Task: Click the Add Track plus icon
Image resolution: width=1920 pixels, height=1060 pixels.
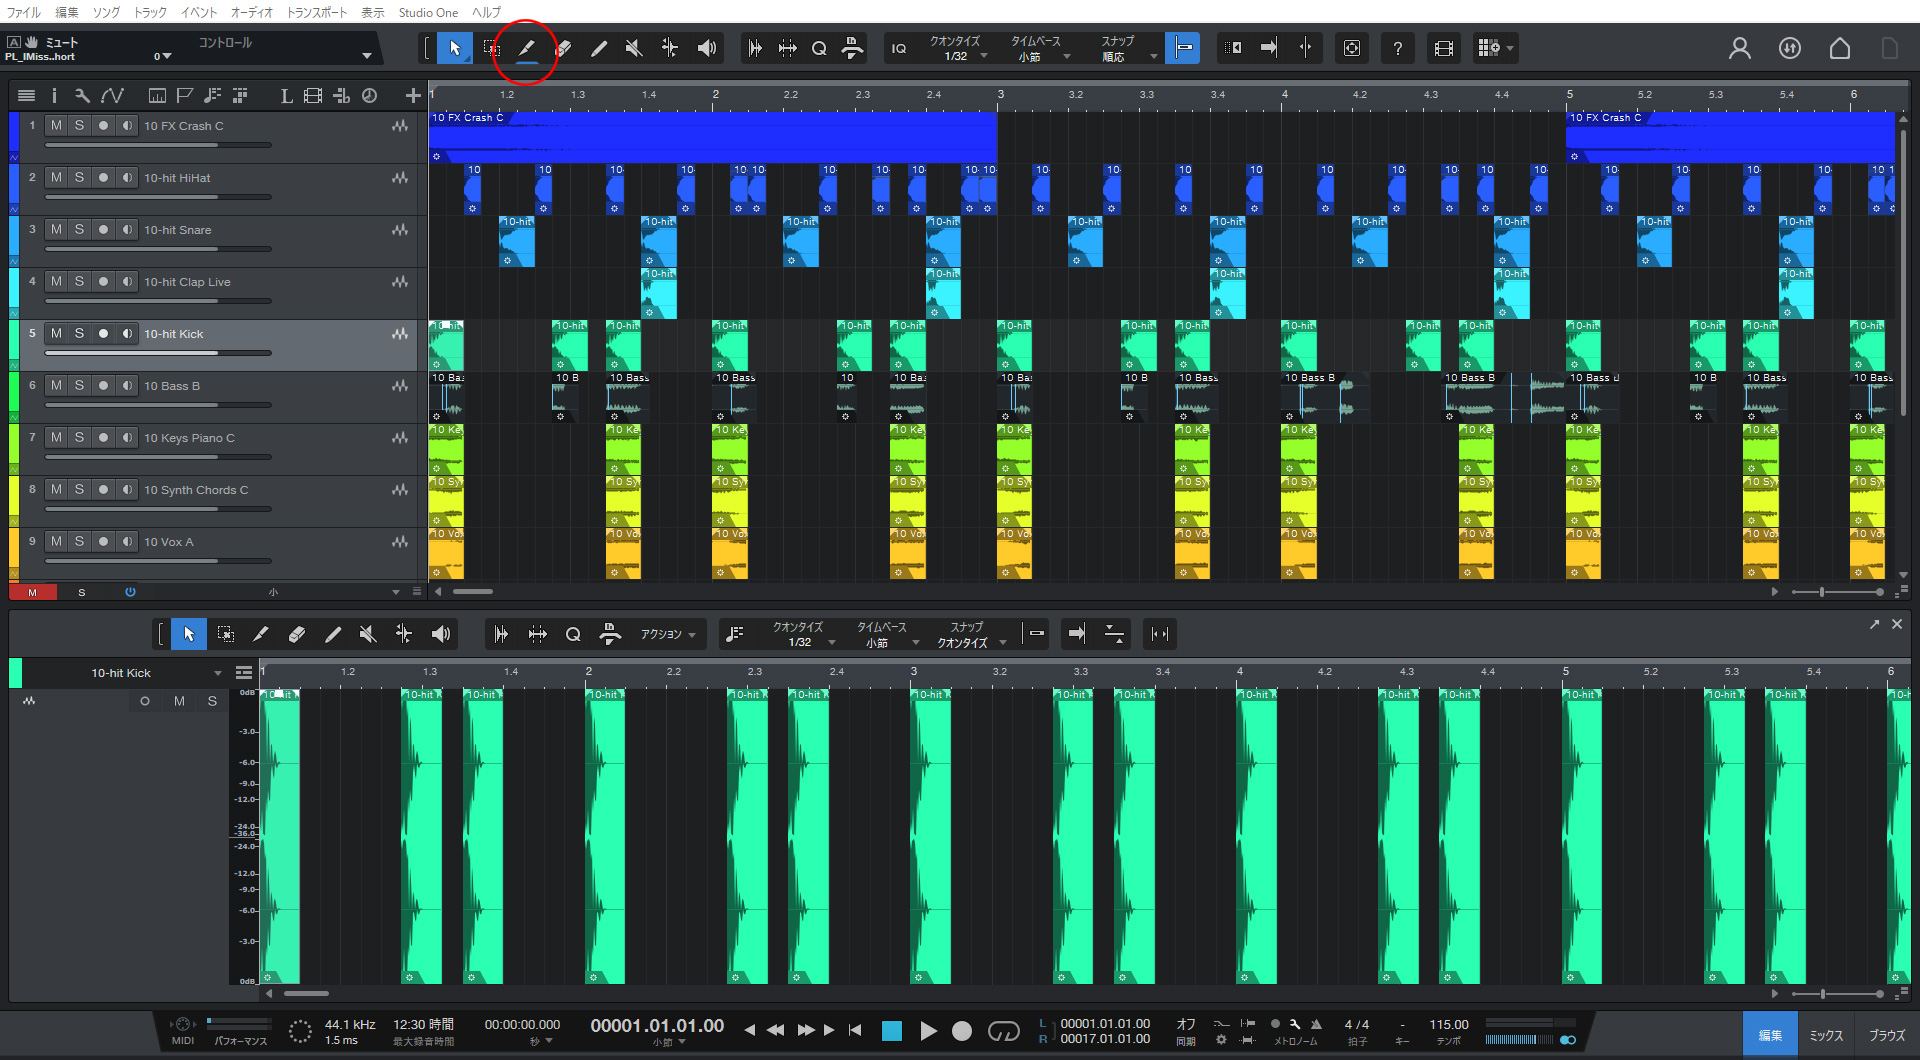Action: coord(412,96)
